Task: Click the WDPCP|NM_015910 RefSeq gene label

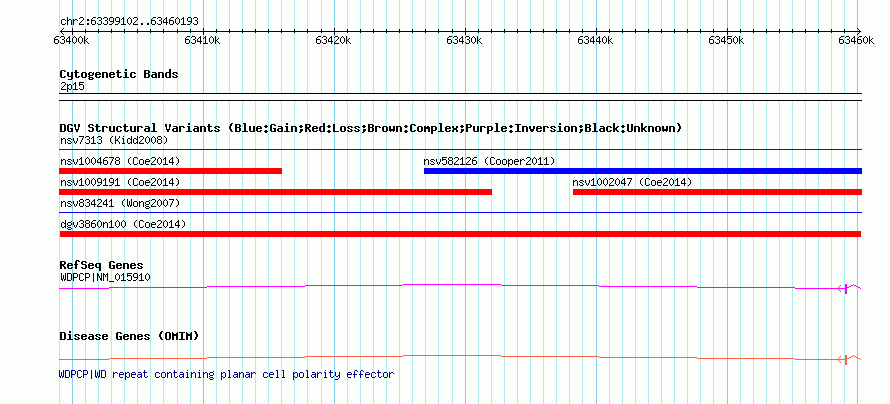Action: [x=105, y=277]
